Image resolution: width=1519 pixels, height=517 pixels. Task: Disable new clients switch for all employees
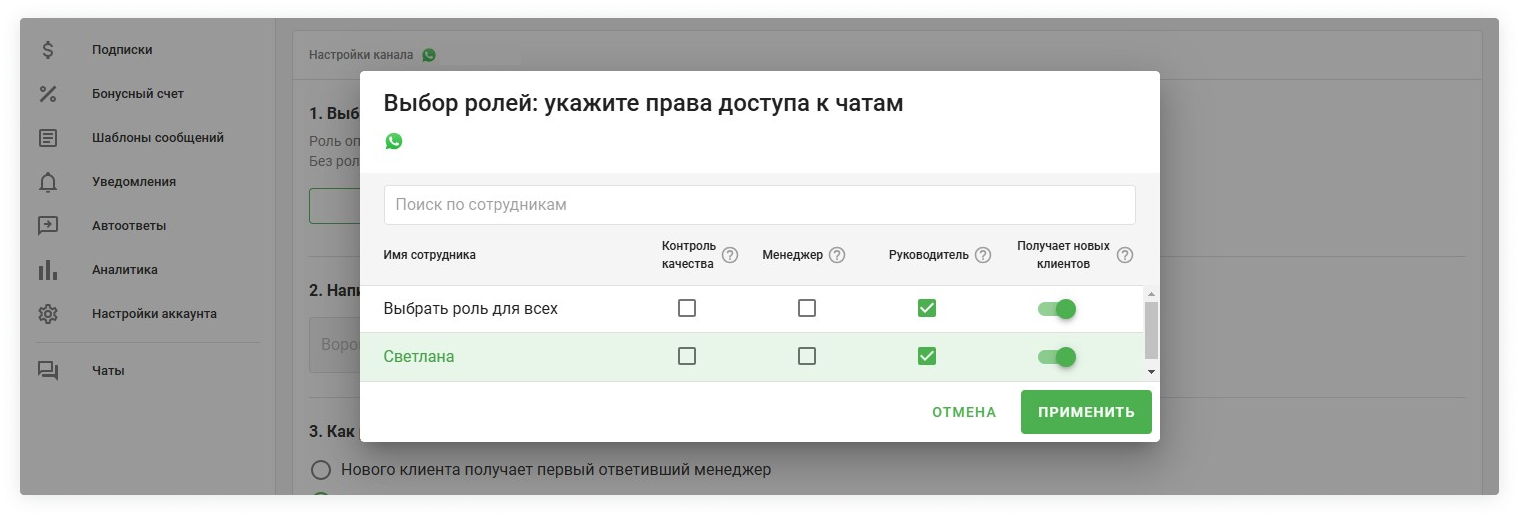click(1057, 308)
